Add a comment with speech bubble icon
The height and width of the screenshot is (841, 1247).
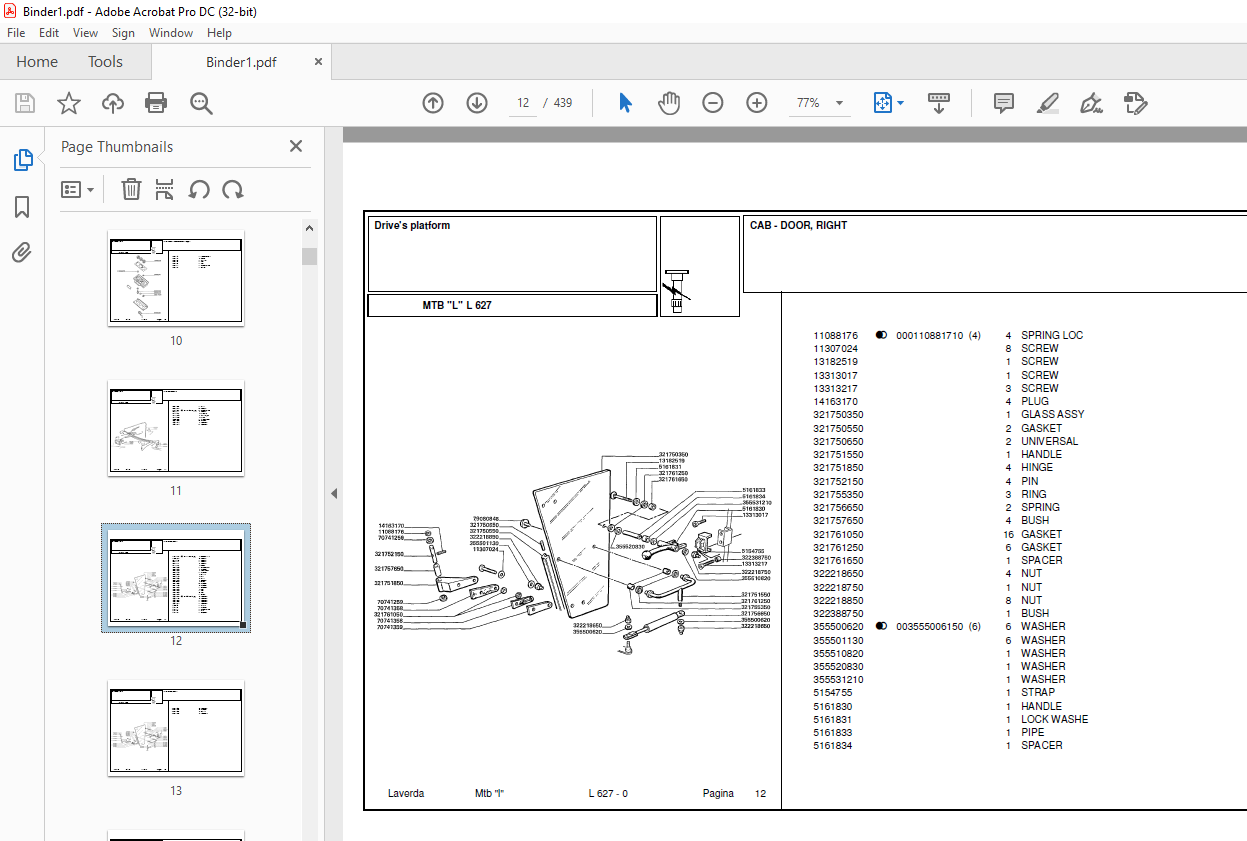pos(1004,103)
